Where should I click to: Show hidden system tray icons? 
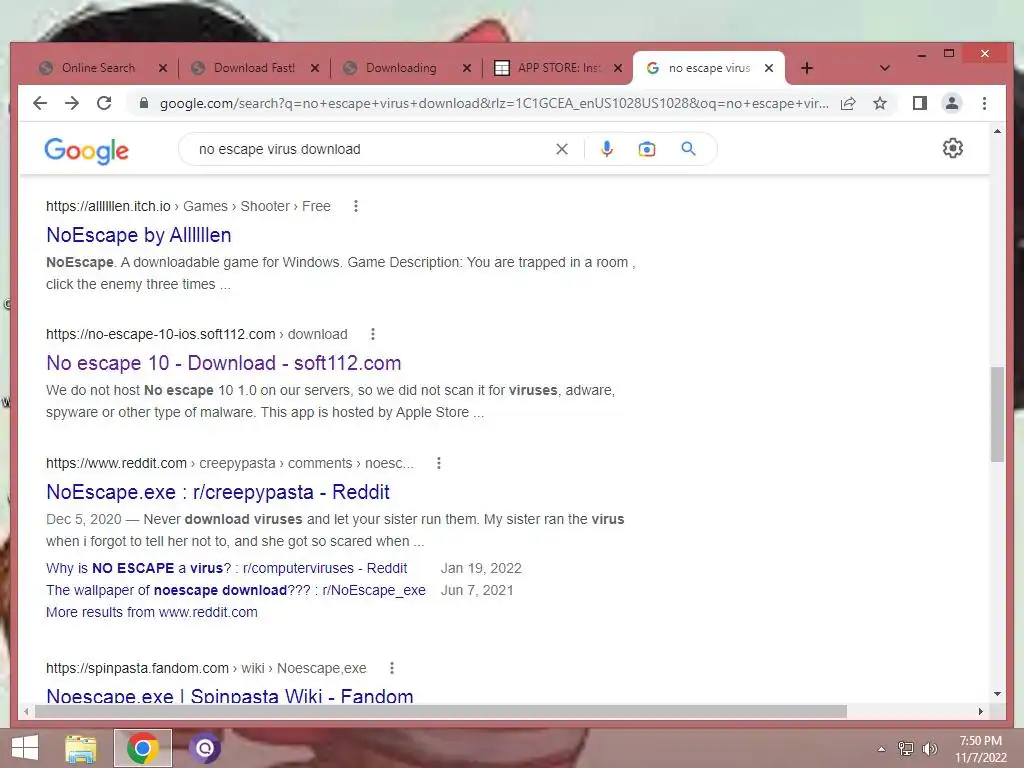coord(882,749)
